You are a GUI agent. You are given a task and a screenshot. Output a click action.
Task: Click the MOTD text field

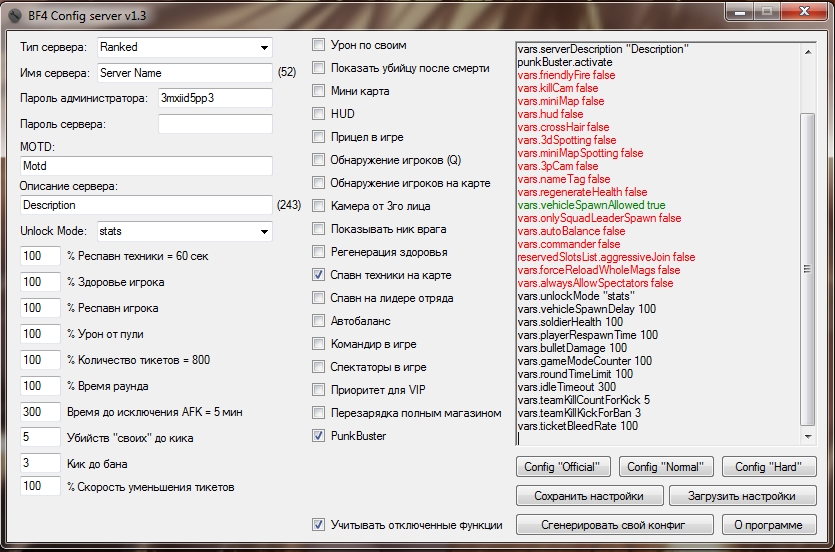(146, 166)
